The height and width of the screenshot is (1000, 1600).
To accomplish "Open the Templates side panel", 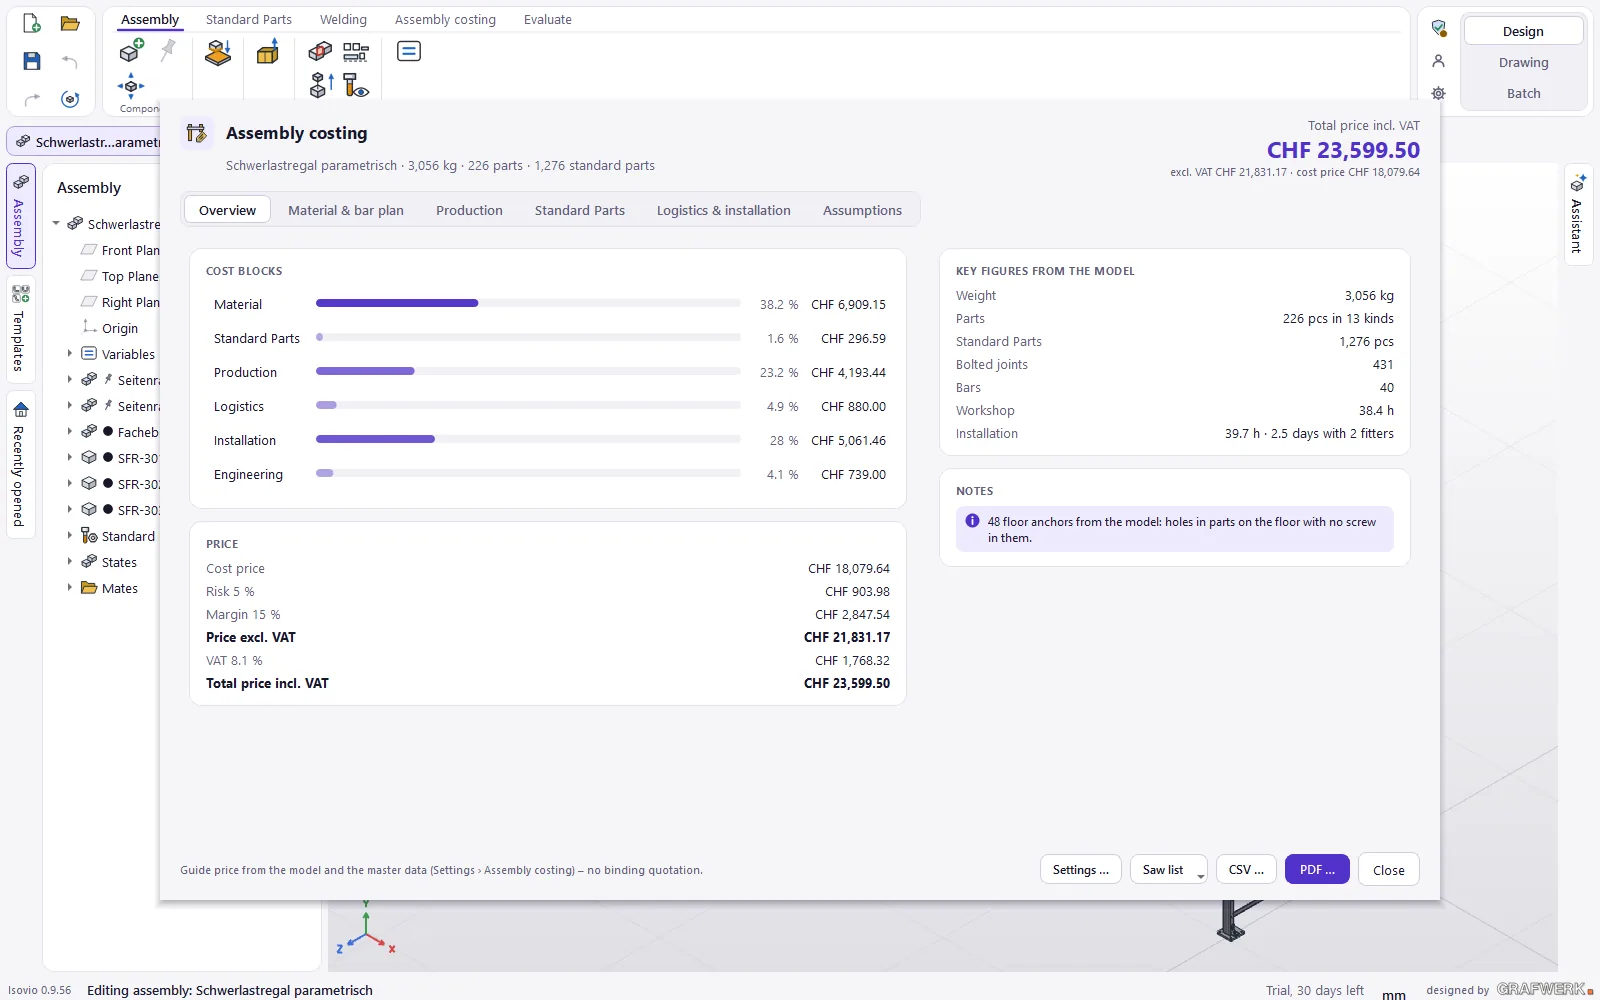I will [x=20, y=328].
